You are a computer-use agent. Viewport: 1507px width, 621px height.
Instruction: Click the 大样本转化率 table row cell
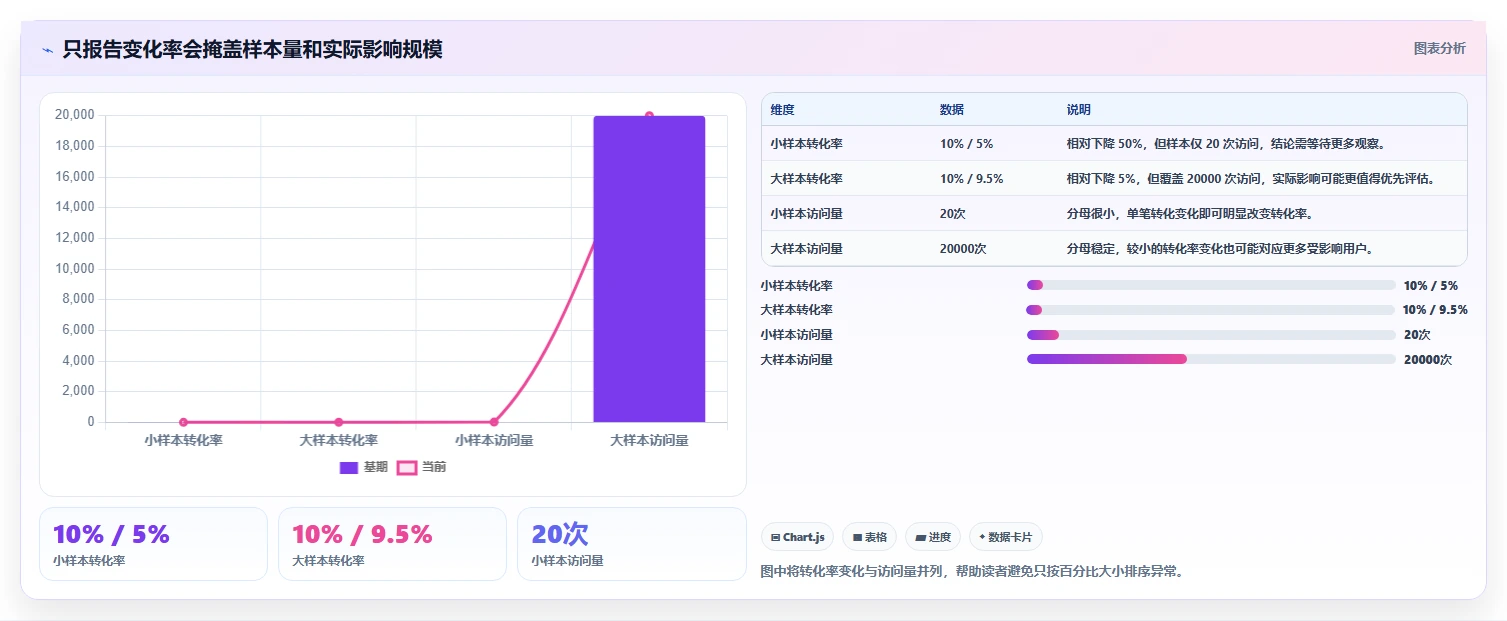pyautogui.click(x=806, y=179)
